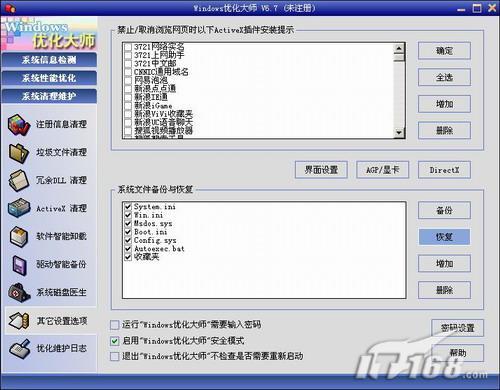This screenshot has height=390, width=500.
Task: Switch to 系统清理维护 section
Action: point(49,96)
